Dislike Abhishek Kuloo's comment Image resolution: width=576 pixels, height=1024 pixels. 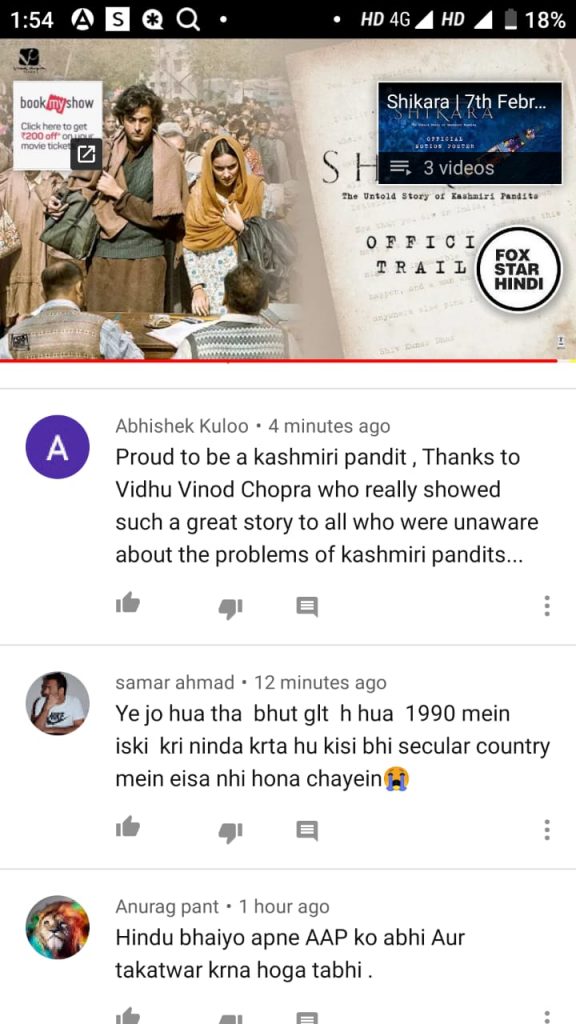click(231, 609)
